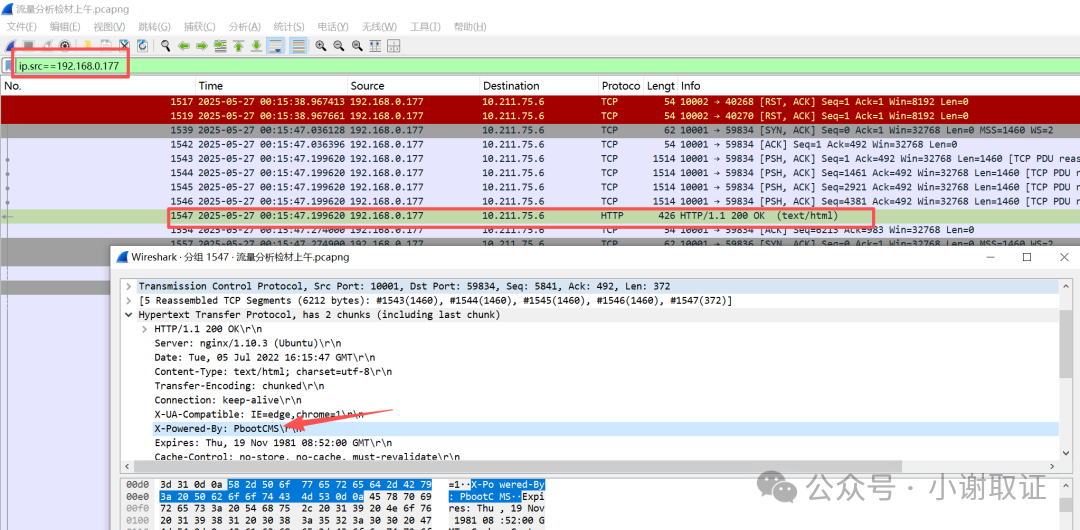The image size is (1080, 530).
Task: Jump to first packet icon
Action: click(238, 46)
